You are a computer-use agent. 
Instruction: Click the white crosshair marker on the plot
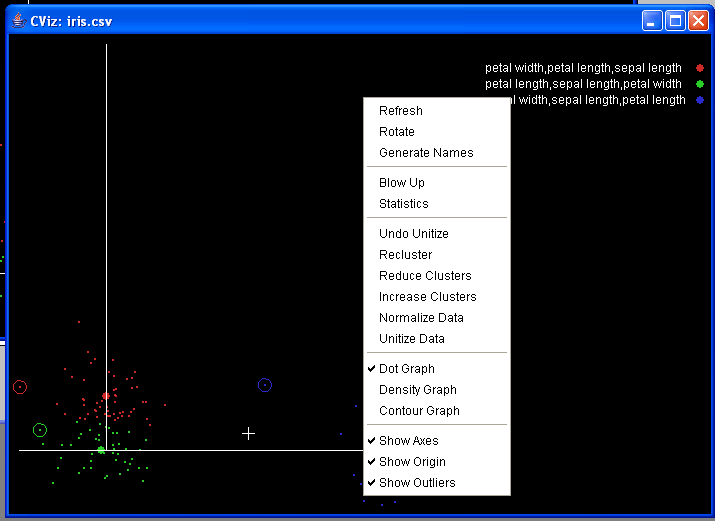tap(249, 433)
